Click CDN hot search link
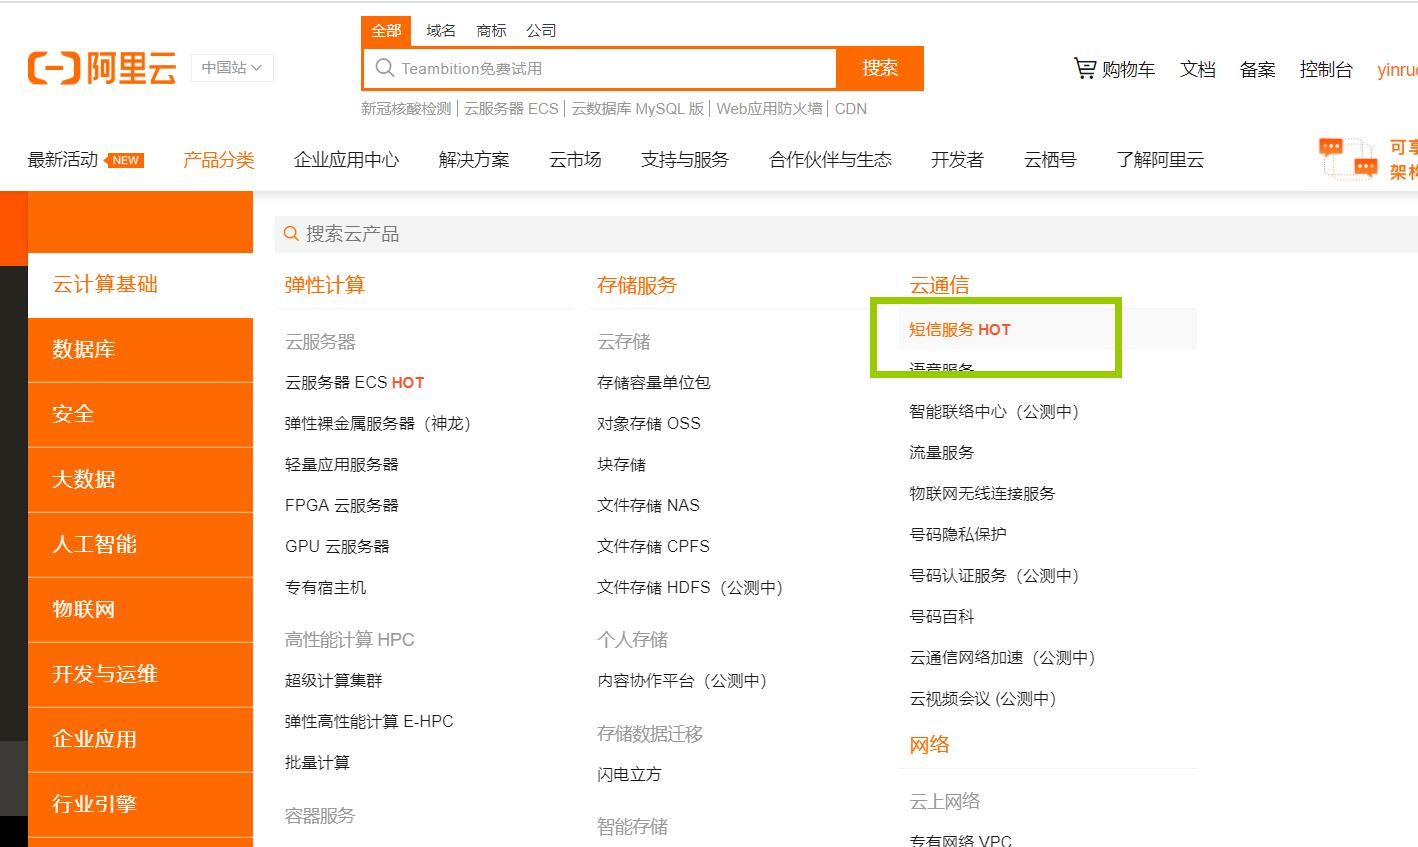 tap(851, 109)
